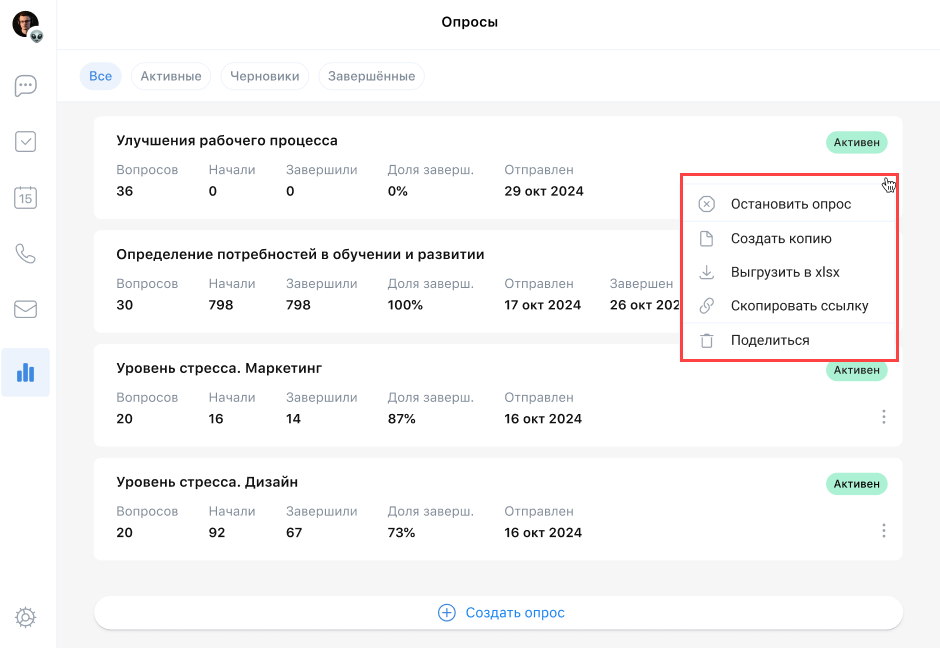Open settings gear in sidebar

[26, 618]
